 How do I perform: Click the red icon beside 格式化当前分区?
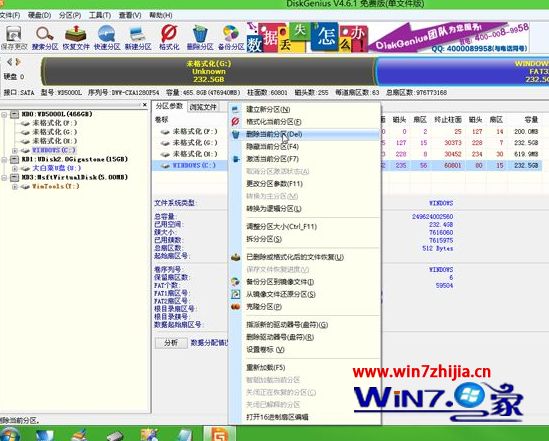235,122
